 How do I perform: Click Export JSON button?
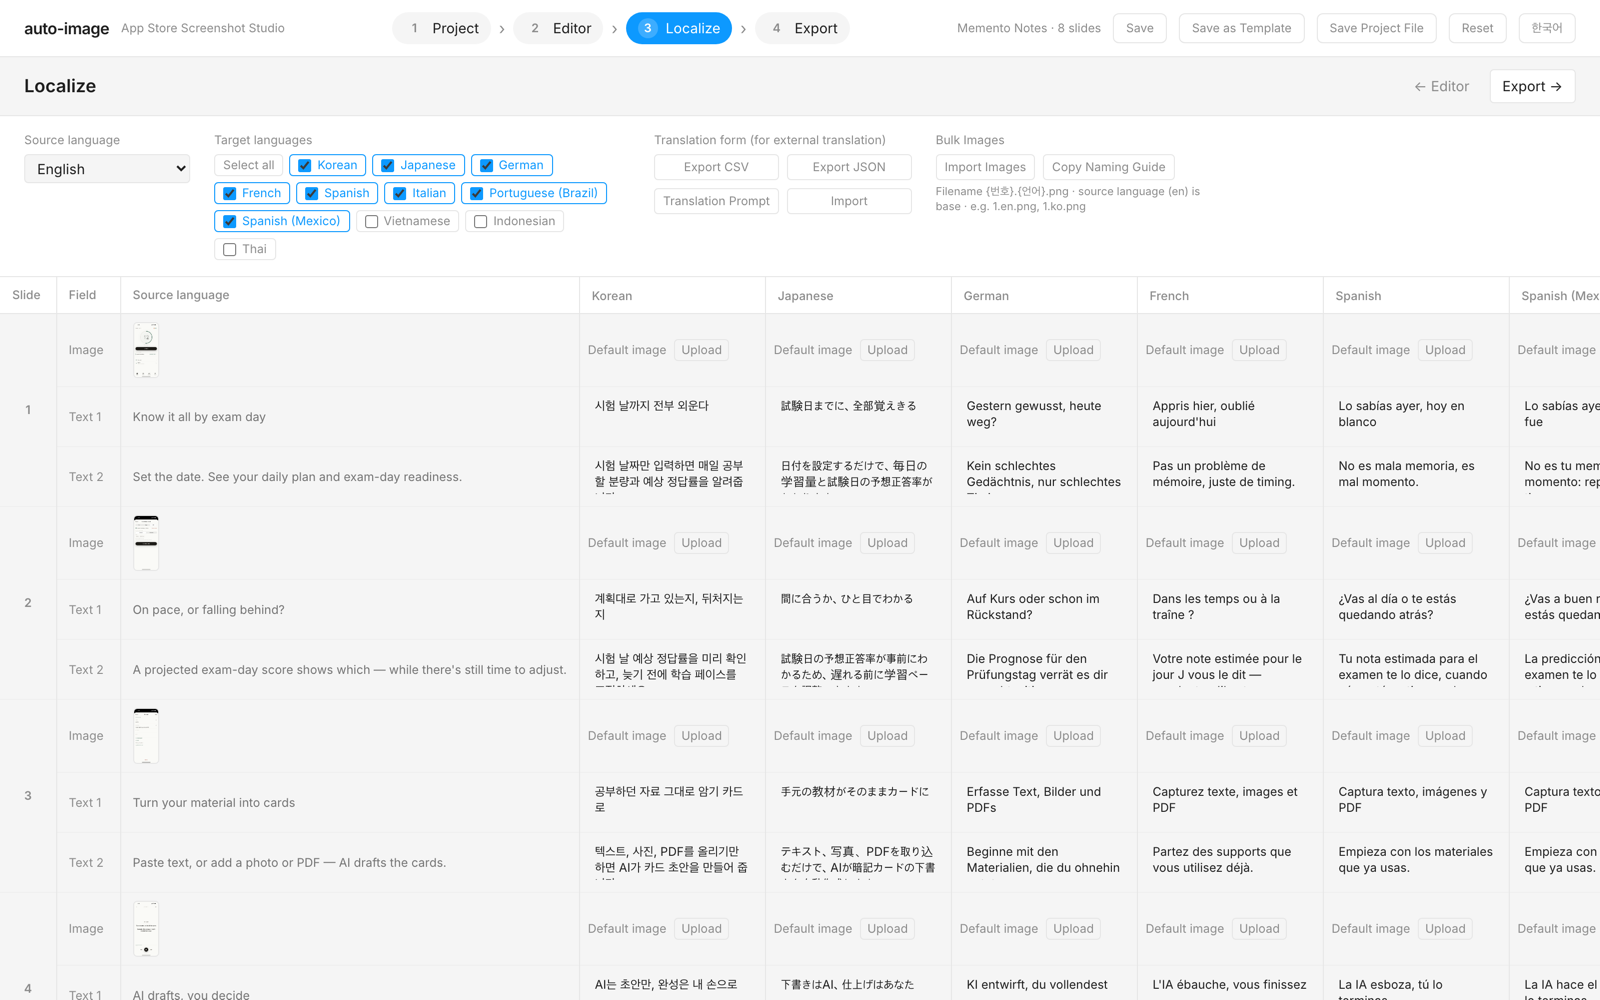coord(849,167)
